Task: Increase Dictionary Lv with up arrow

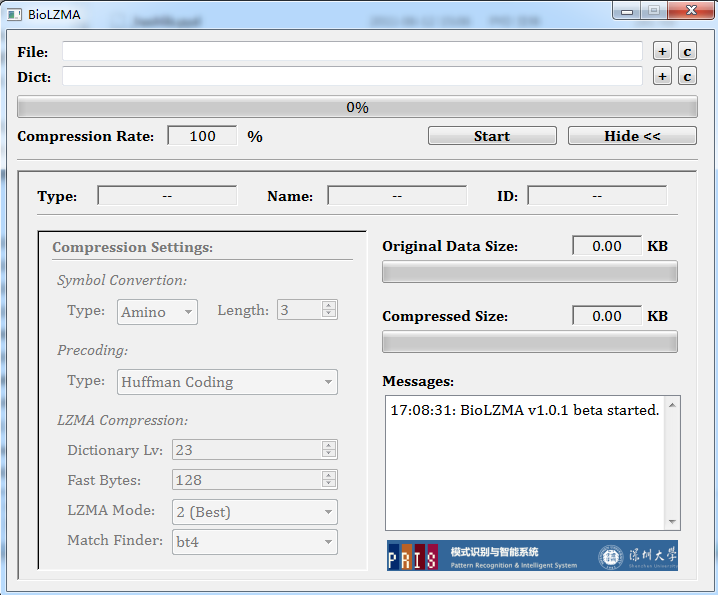Action: (329, 445)
